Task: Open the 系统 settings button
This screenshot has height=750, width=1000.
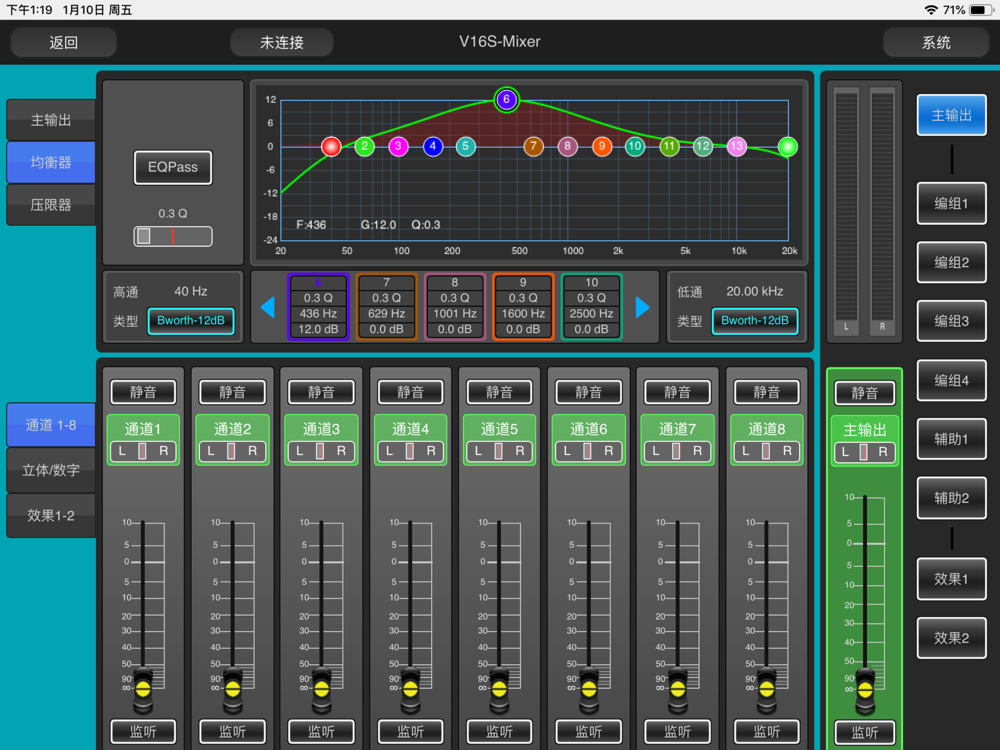Action: [936, 43]
